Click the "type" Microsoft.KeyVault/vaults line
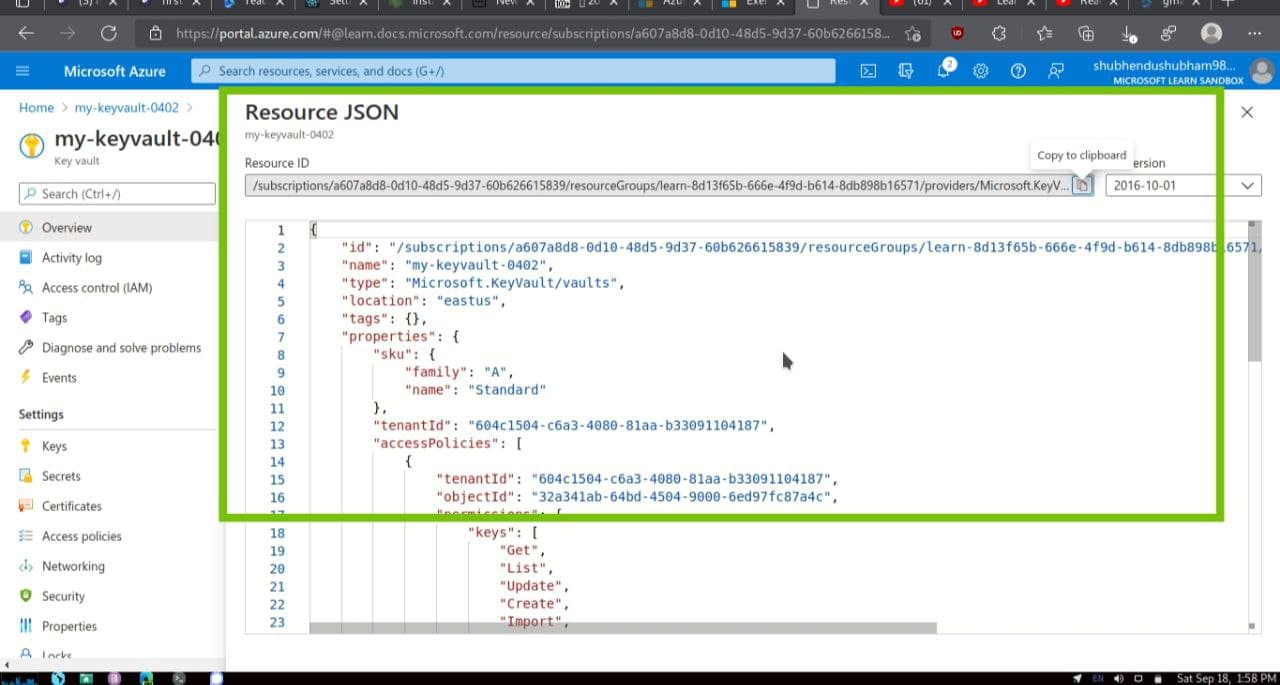1280x685 pixels. click(482, 283)
